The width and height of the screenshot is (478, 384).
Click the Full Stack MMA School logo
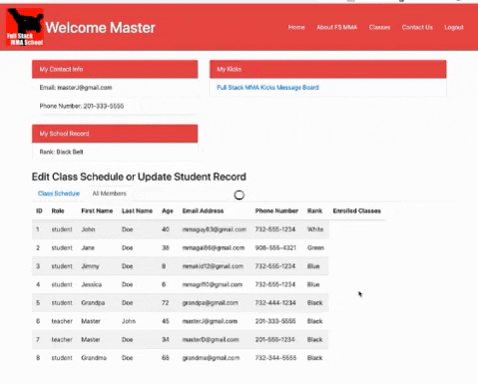[25, 27]
